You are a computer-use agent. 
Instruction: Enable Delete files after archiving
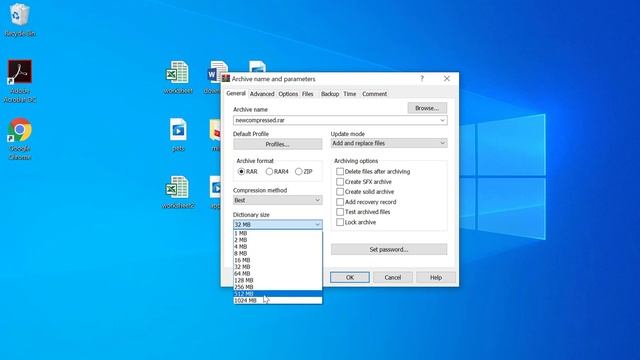tap(340, 171)
